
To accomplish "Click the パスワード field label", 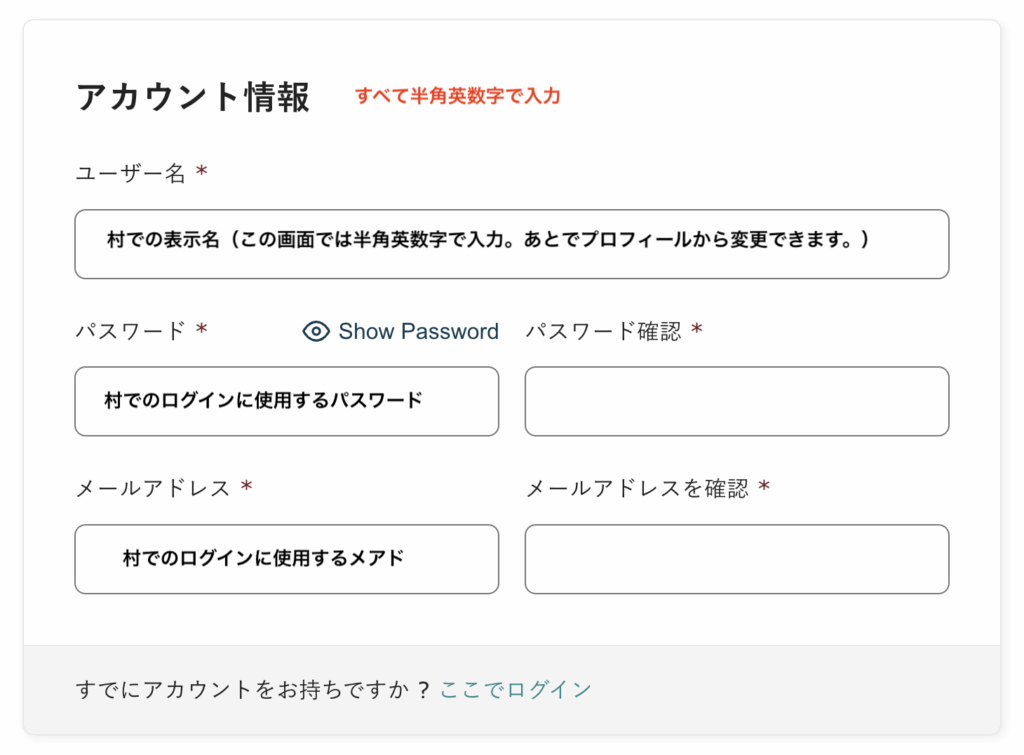I will (x=131, y=331).
